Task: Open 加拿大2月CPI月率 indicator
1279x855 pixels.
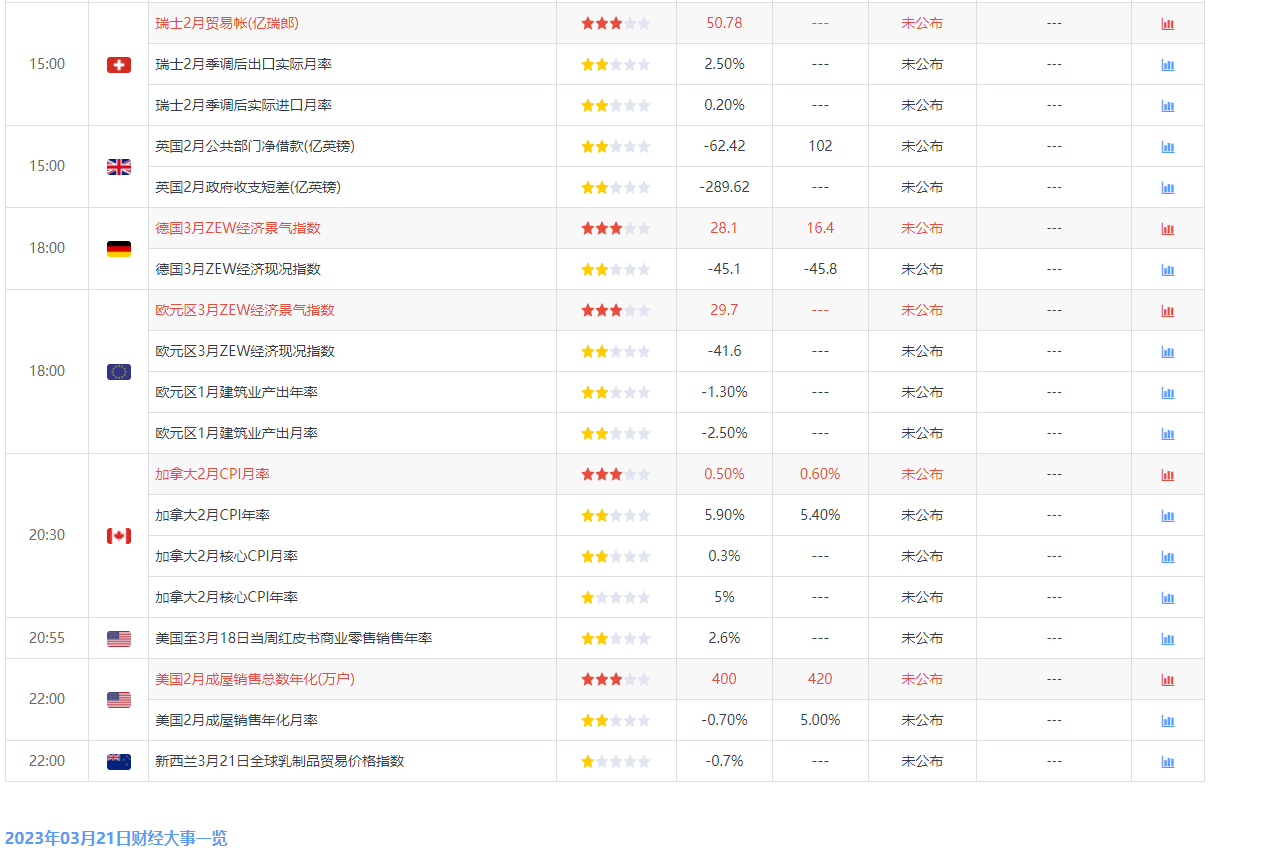Action: (212, 474)
